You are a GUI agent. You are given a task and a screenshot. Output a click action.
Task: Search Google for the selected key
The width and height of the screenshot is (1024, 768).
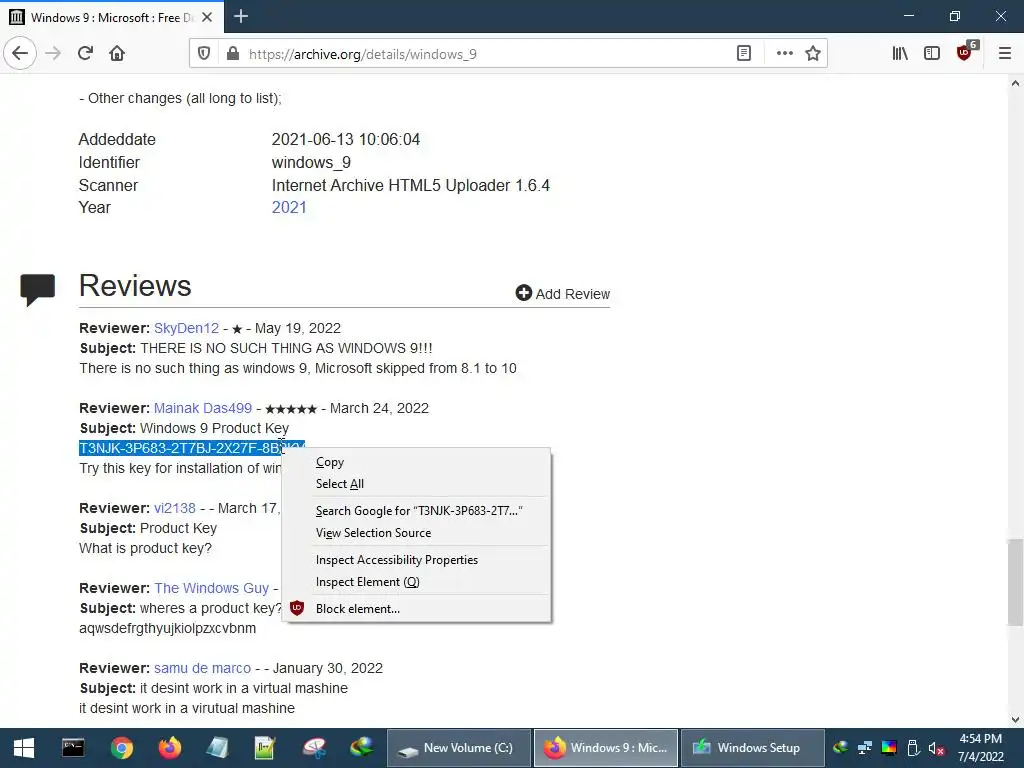coord(417,511)
